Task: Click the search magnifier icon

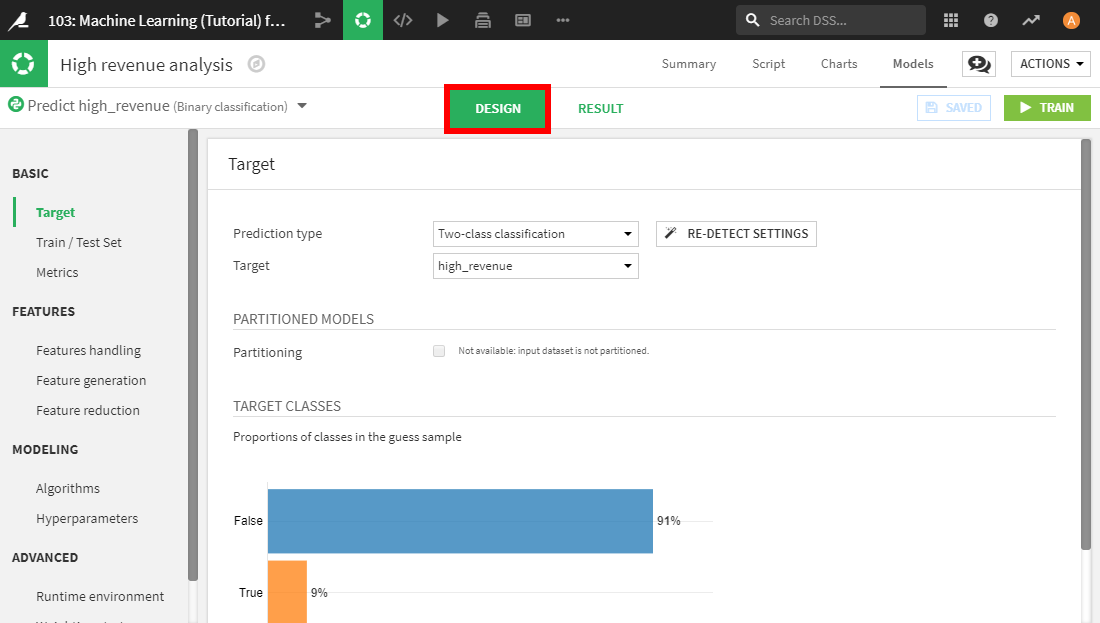Action: click(753, 20)
